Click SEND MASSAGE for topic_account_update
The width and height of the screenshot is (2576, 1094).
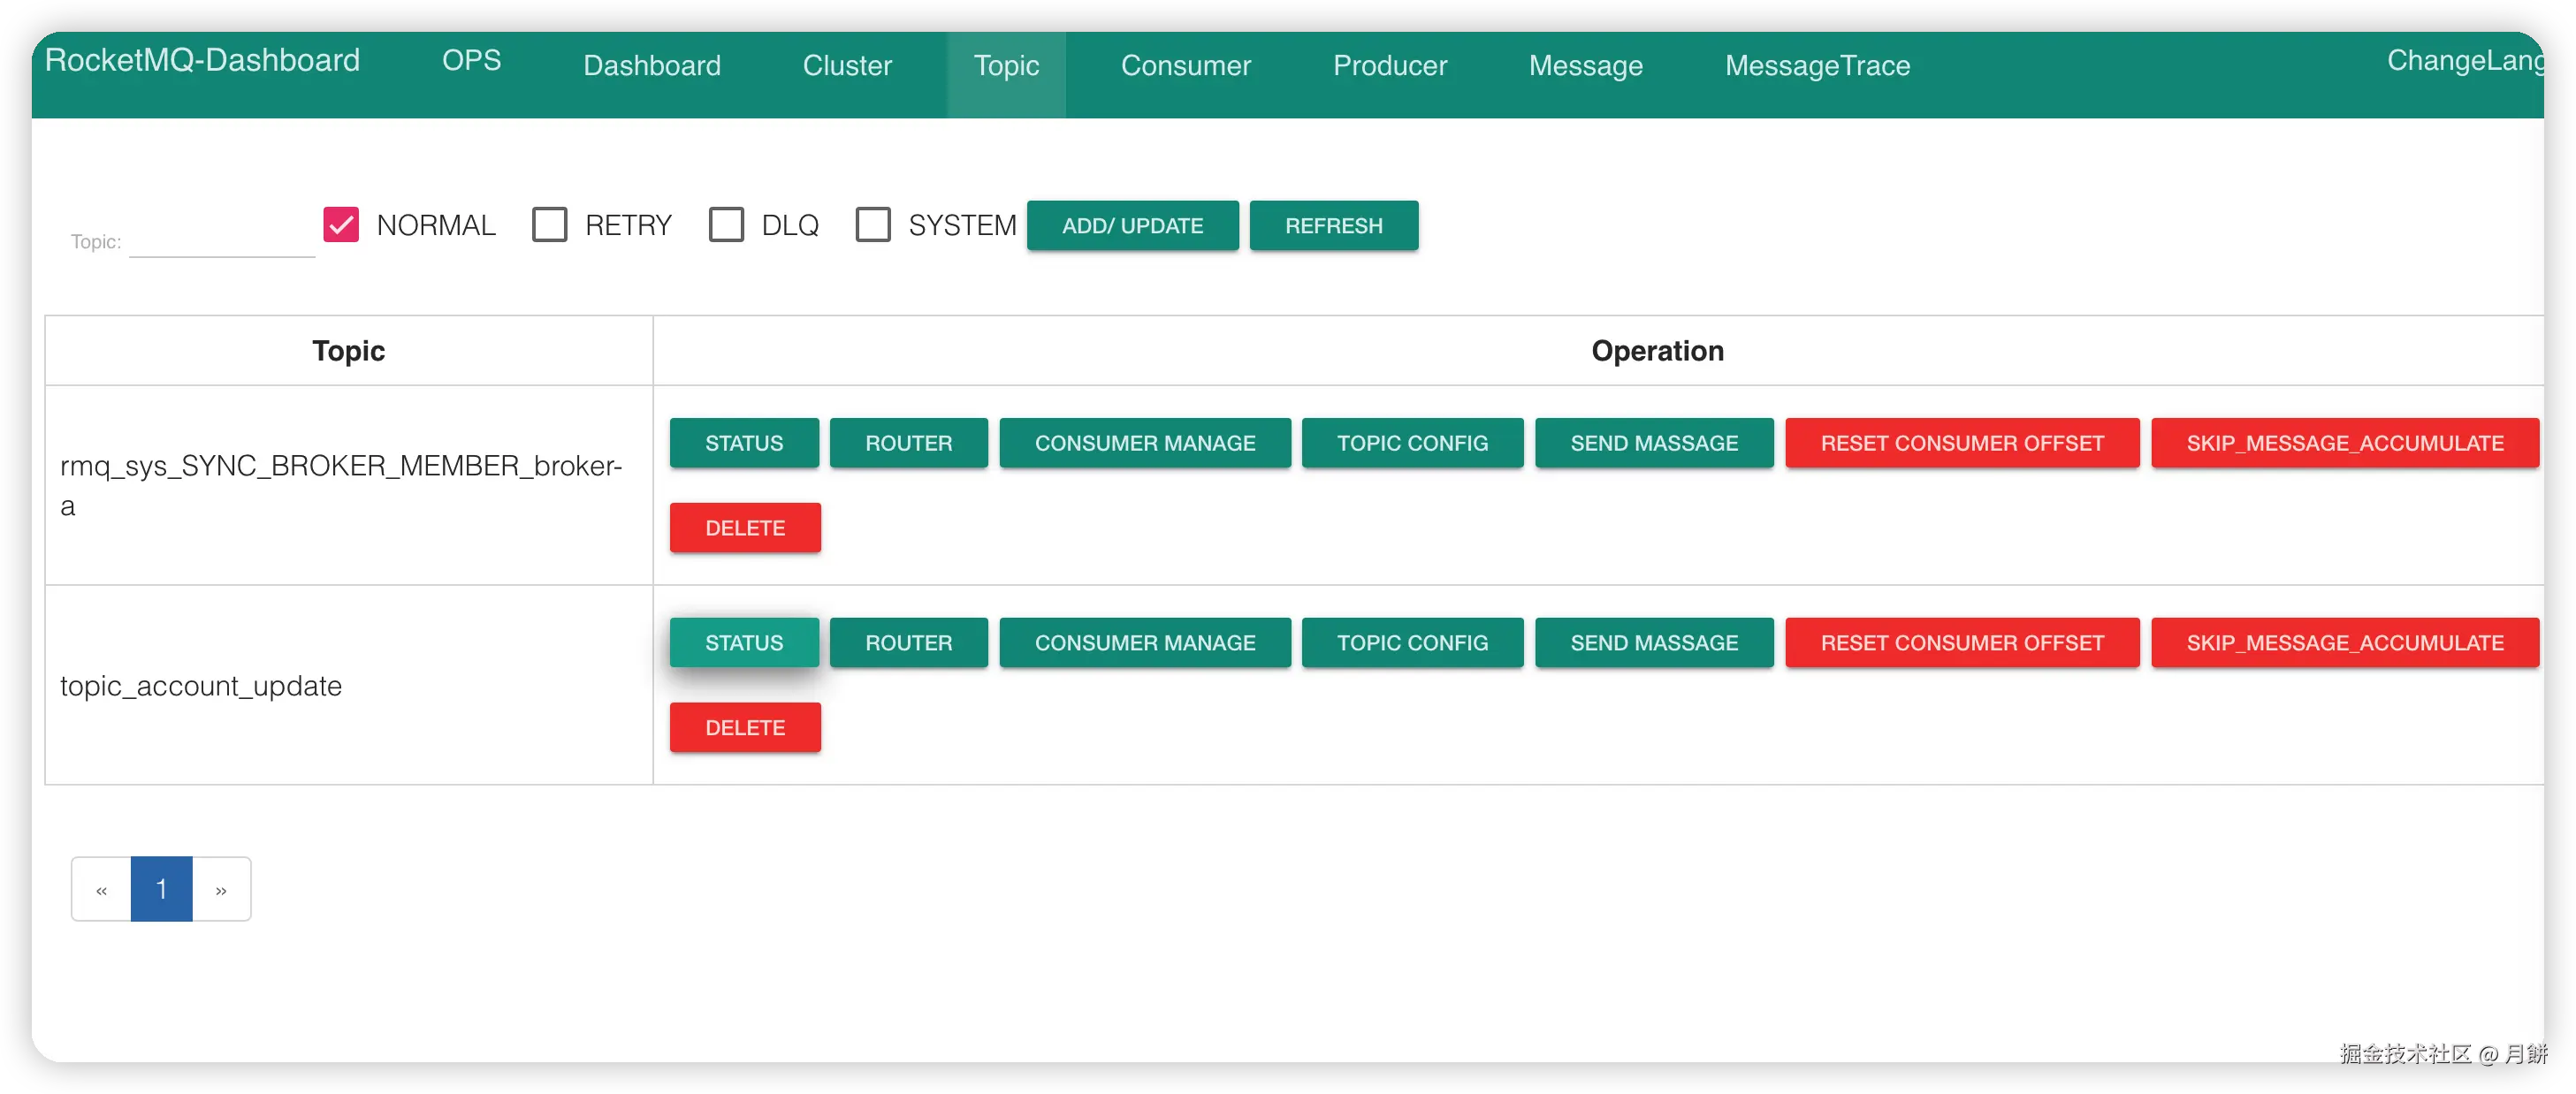[x=1653, y=643]
